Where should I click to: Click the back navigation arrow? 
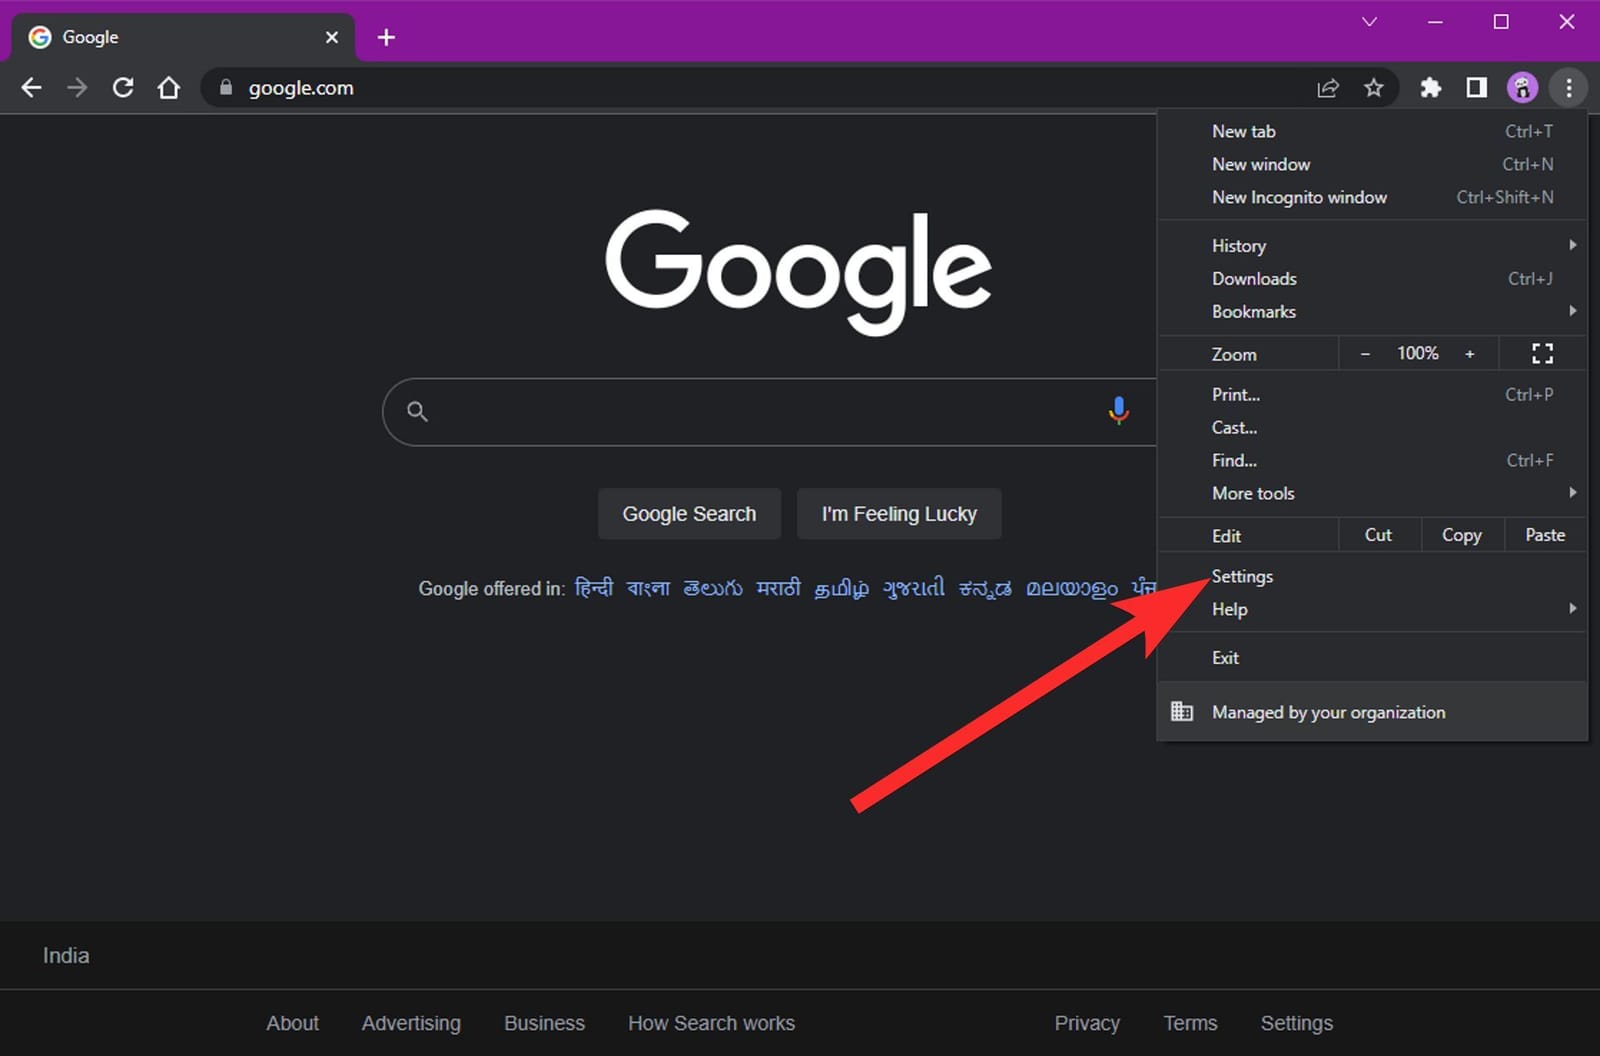(31, 88)
